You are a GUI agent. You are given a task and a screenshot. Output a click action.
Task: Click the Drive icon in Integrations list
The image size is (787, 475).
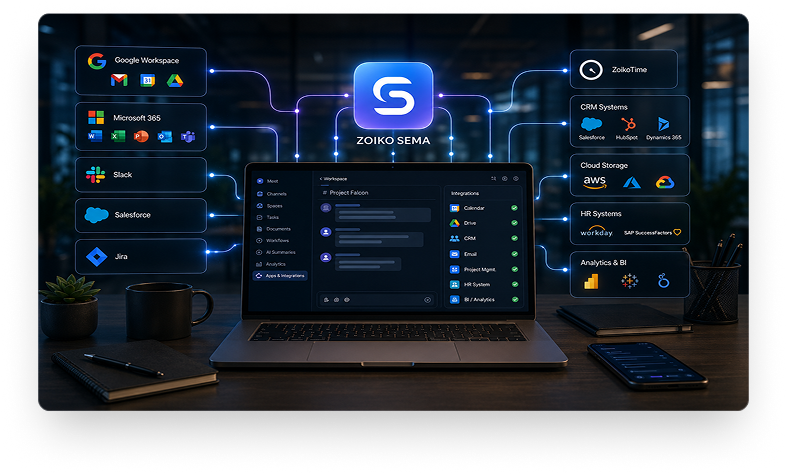pyautogui.click(x=454, y=223)
